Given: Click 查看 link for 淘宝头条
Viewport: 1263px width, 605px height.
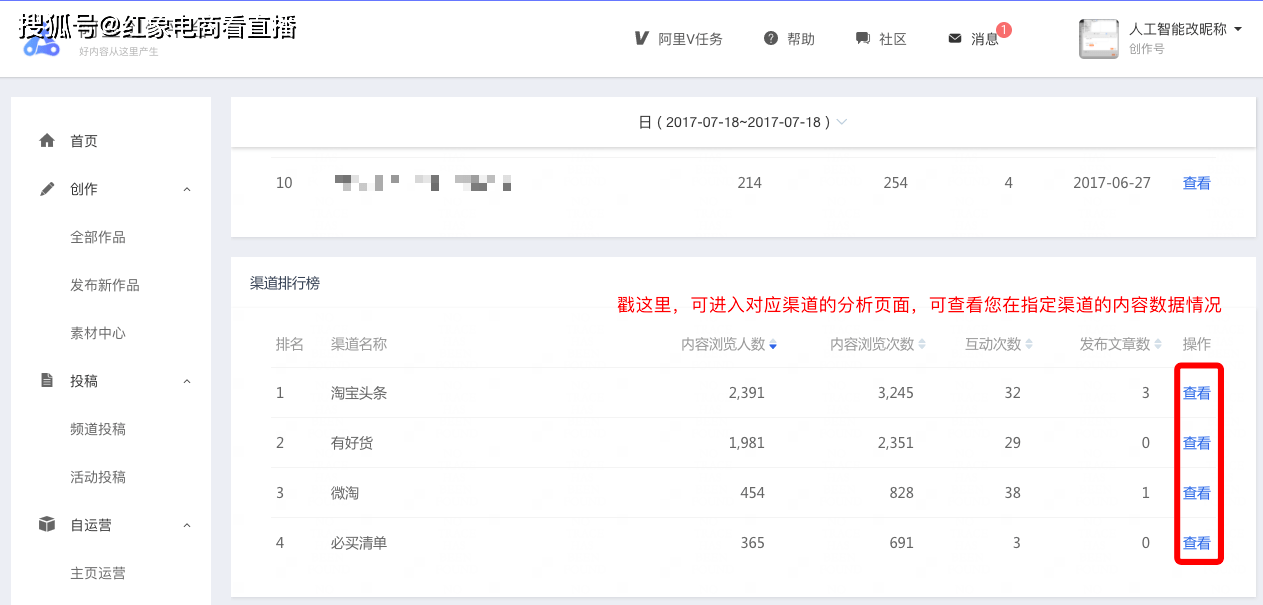Looking at the screenshot, I should click(x=1196, y=393).
